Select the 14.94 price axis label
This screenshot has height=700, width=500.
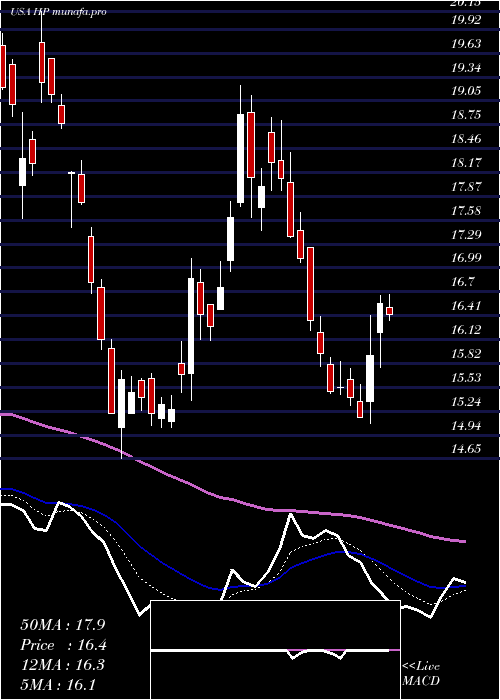coord(467,426)
